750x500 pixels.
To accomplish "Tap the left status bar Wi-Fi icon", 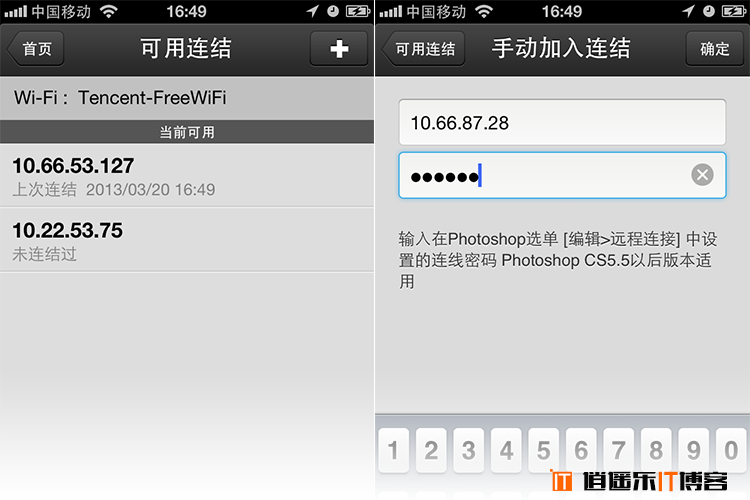I will point(109,11).
